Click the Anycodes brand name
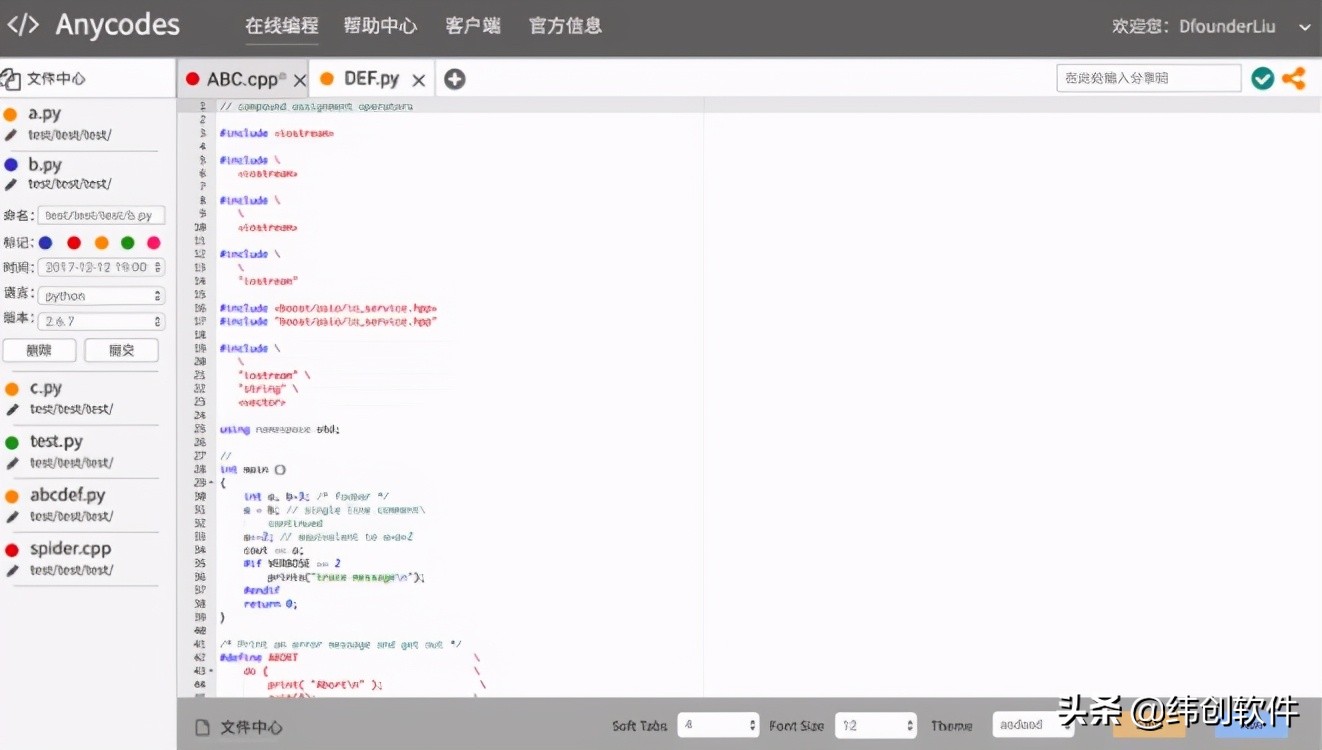The width and height of the screenshot is (1322, 750). (118, 25)
